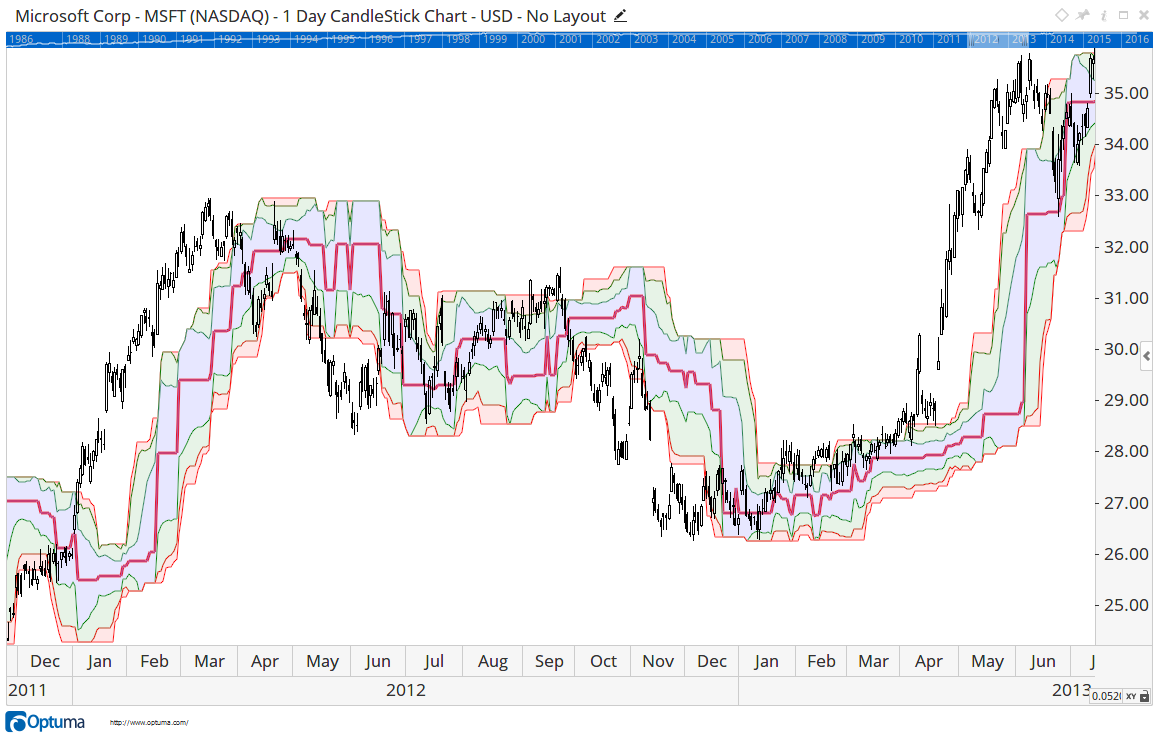
Task: Jump to 1999 on the year navigation strip
Action: click(495, 38)
